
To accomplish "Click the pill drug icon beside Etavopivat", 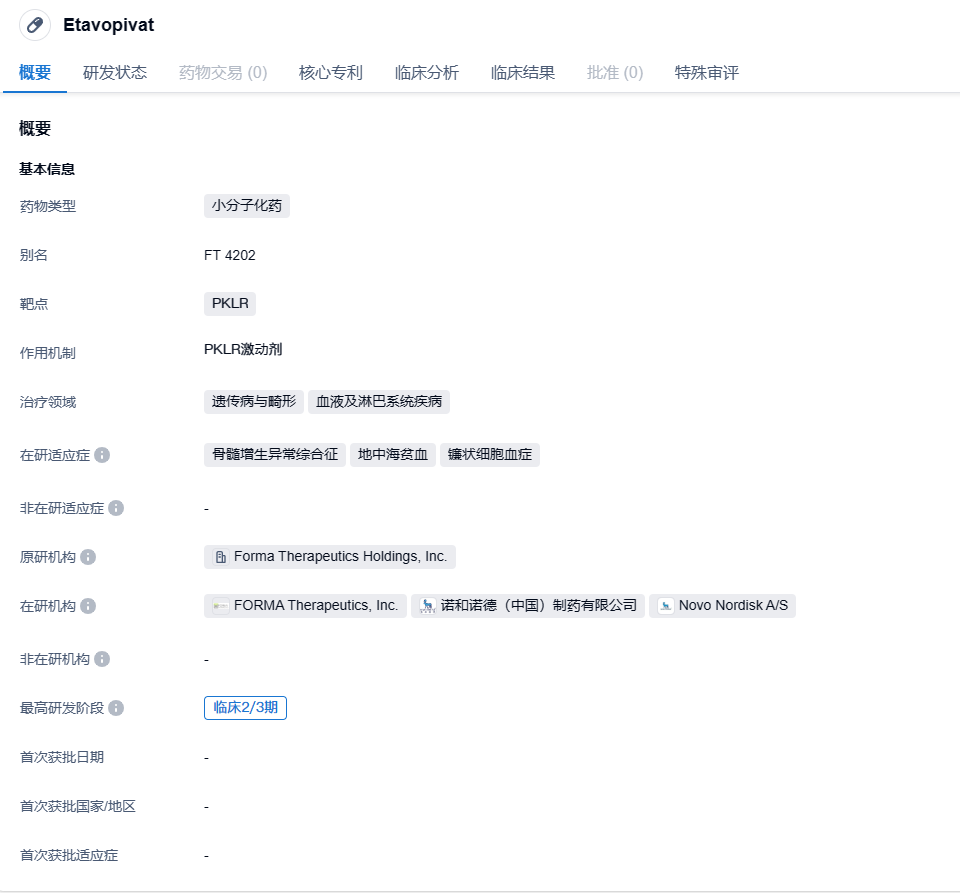I will (35, 25).
